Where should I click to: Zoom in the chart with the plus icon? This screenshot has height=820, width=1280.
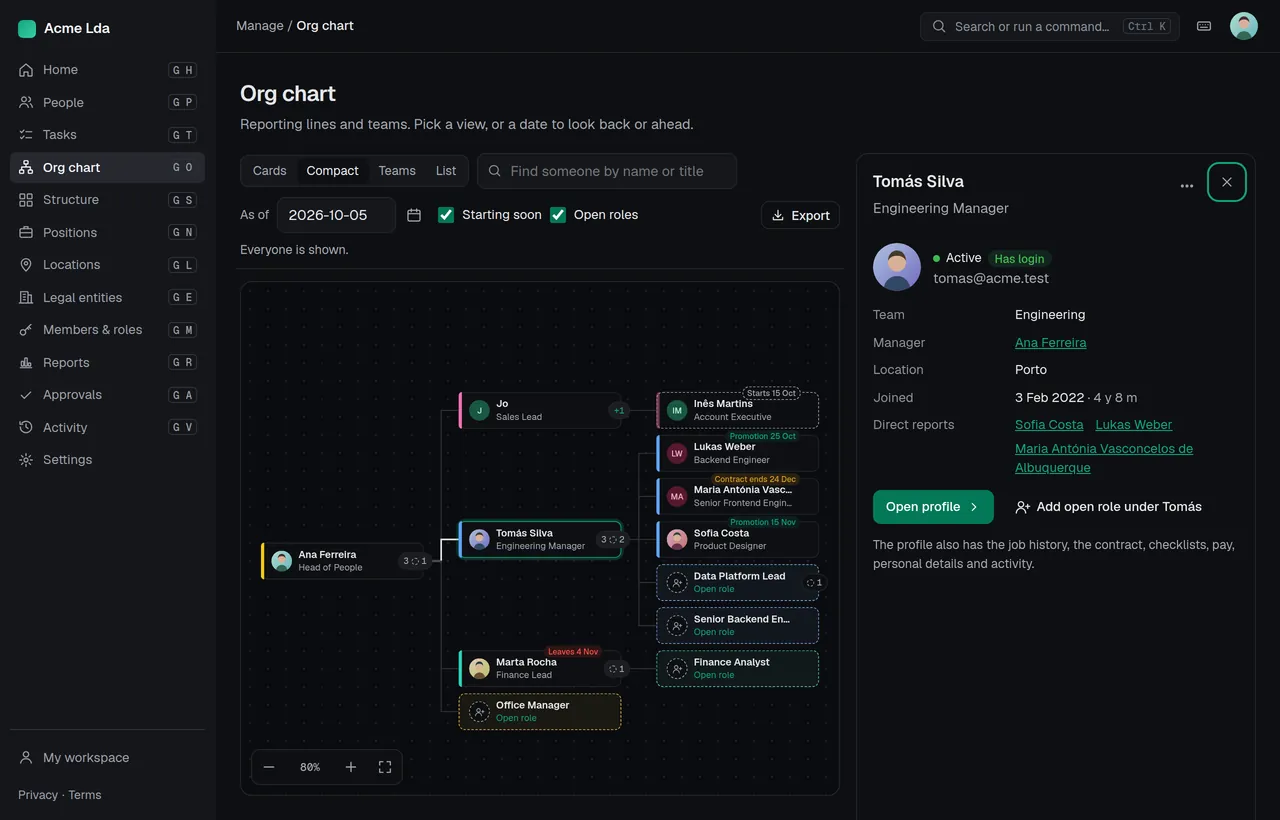click(351, 767)
